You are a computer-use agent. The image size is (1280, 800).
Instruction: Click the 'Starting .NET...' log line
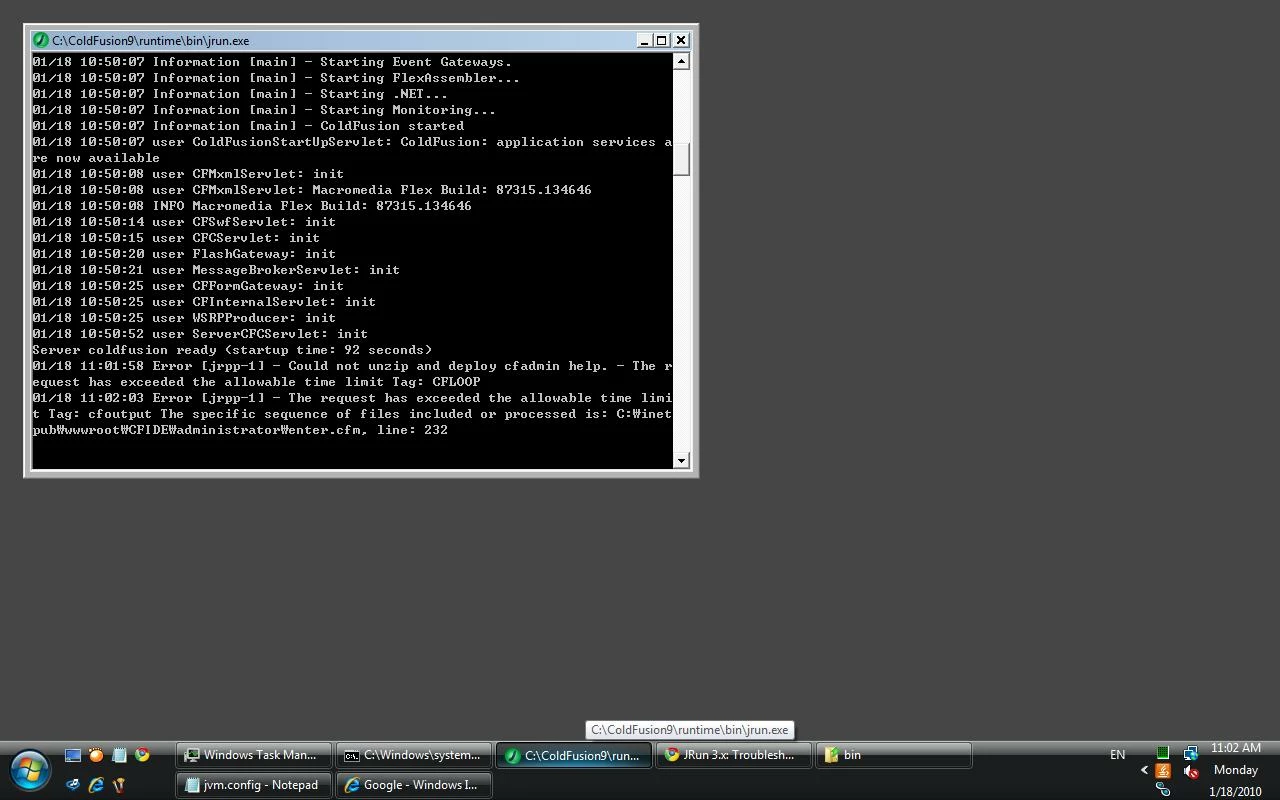click(240, 94)
